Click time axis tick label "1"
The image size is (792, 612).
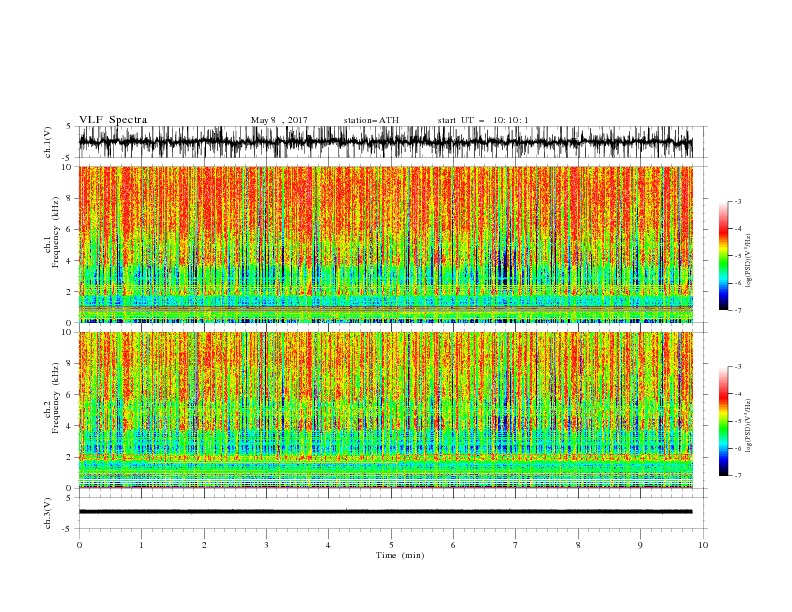(x=141, y=545)
